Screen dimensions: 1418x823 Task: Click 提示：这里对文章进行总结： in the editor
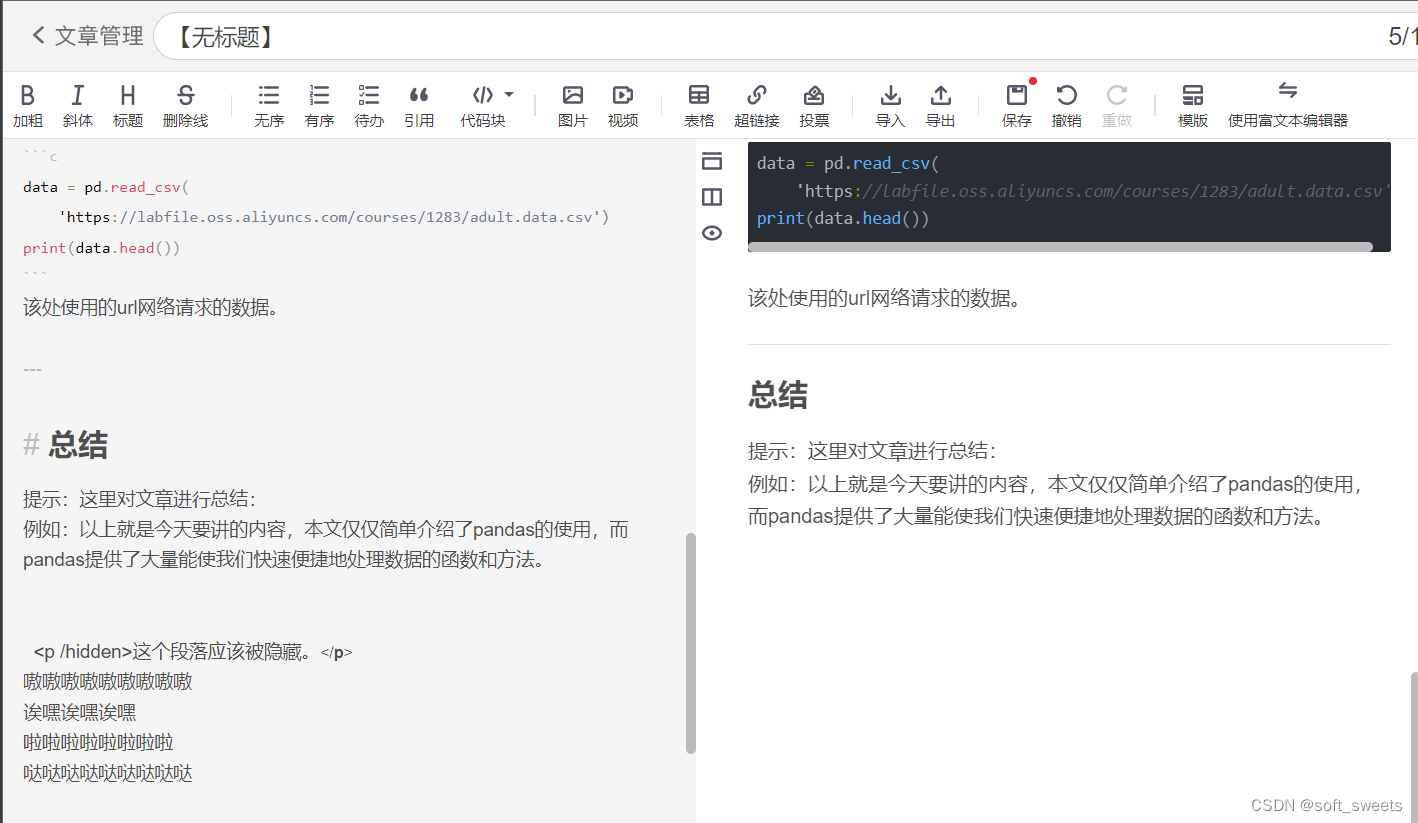140,499
